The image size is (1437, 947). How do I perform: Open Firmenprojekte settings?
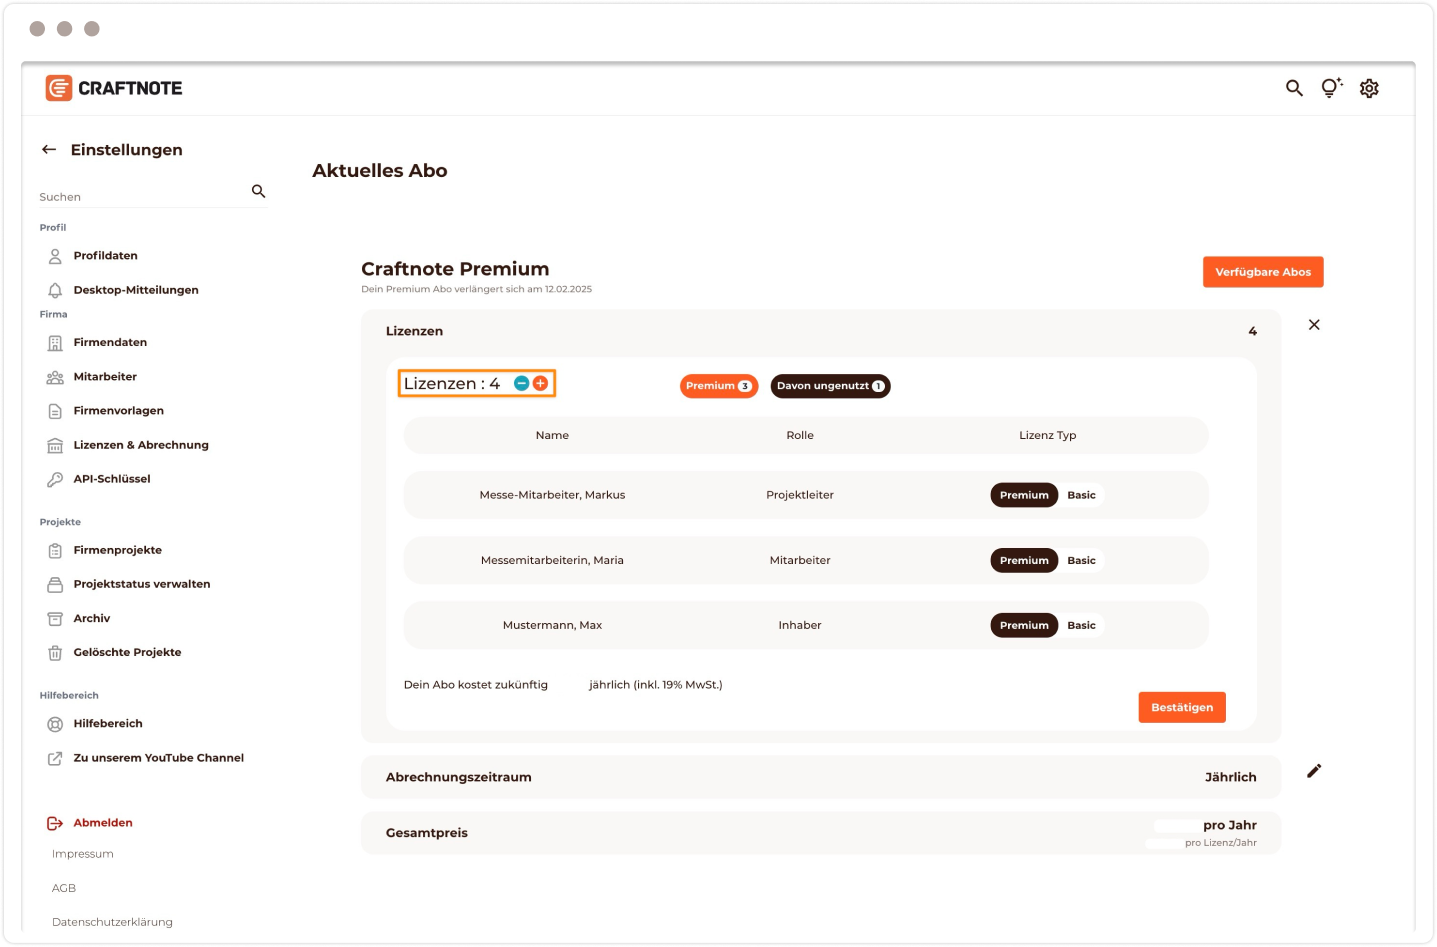[x=117, y=550]
